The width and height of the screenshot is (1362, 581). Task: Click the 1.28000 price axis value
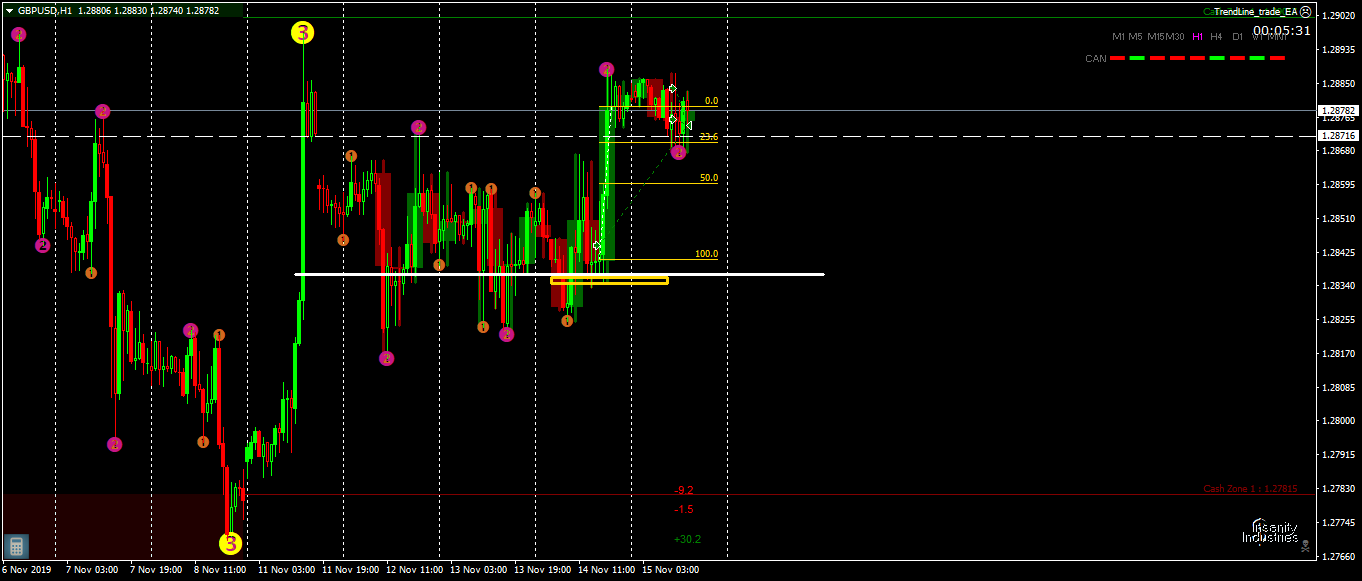(x=1340, y=421)
